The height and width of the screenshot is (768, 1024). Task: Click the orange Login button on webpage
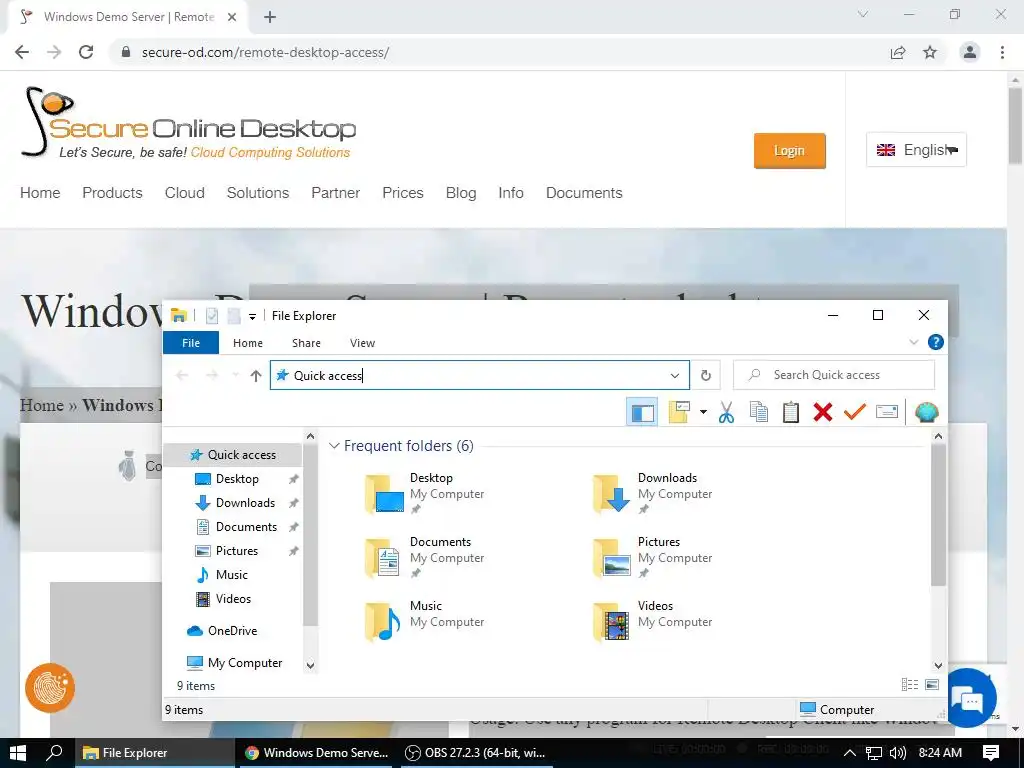pyautogui.click(x=790, y=151)
